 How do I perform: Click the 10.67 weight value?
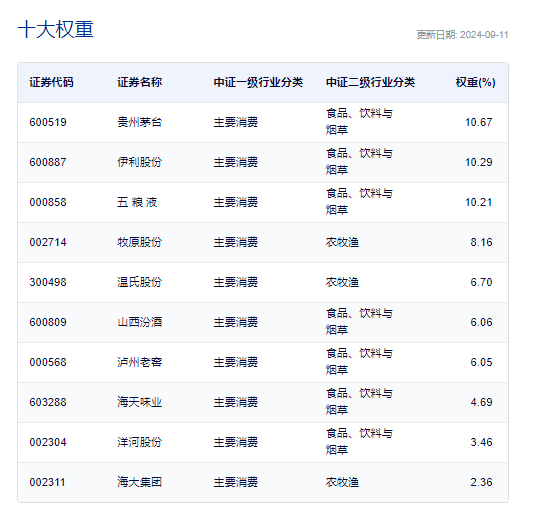478,122
